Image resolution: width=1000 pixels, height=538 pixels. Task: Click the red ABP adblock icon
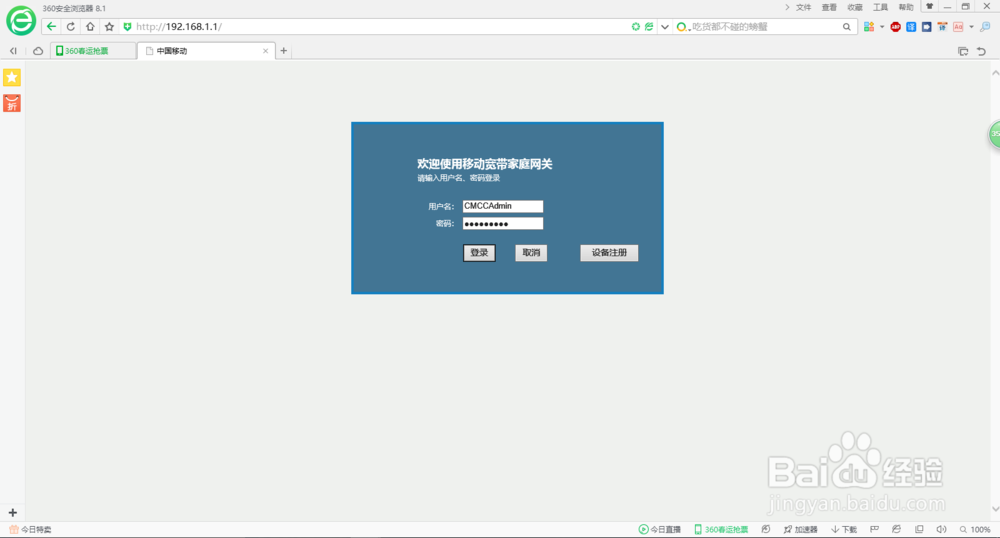895,27
